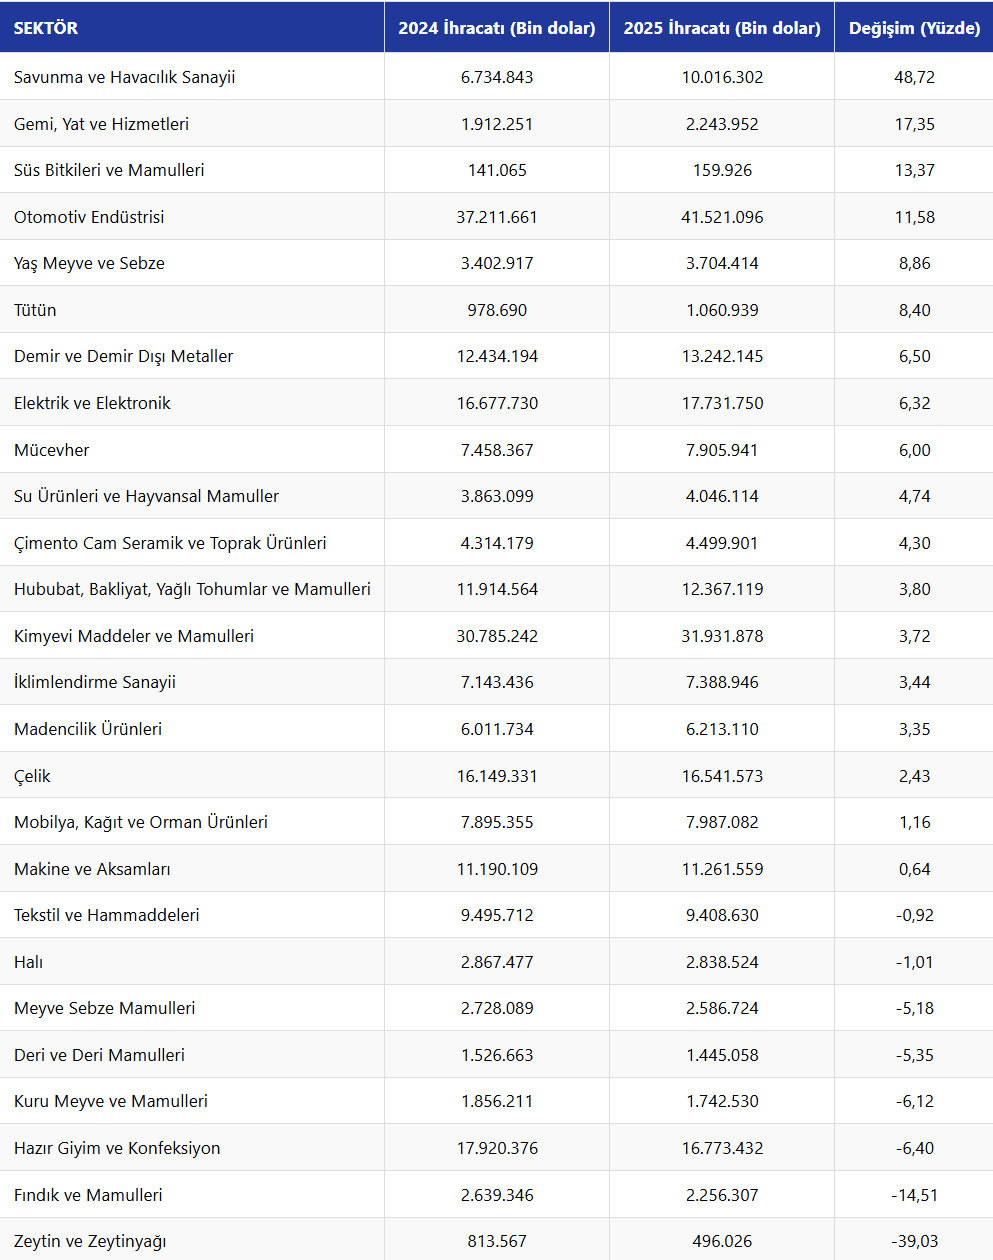The height and width of the screenshot is (1260, 993).
Task: Click the 41.521.096 export value for 2025
Action: coord(722,217)
